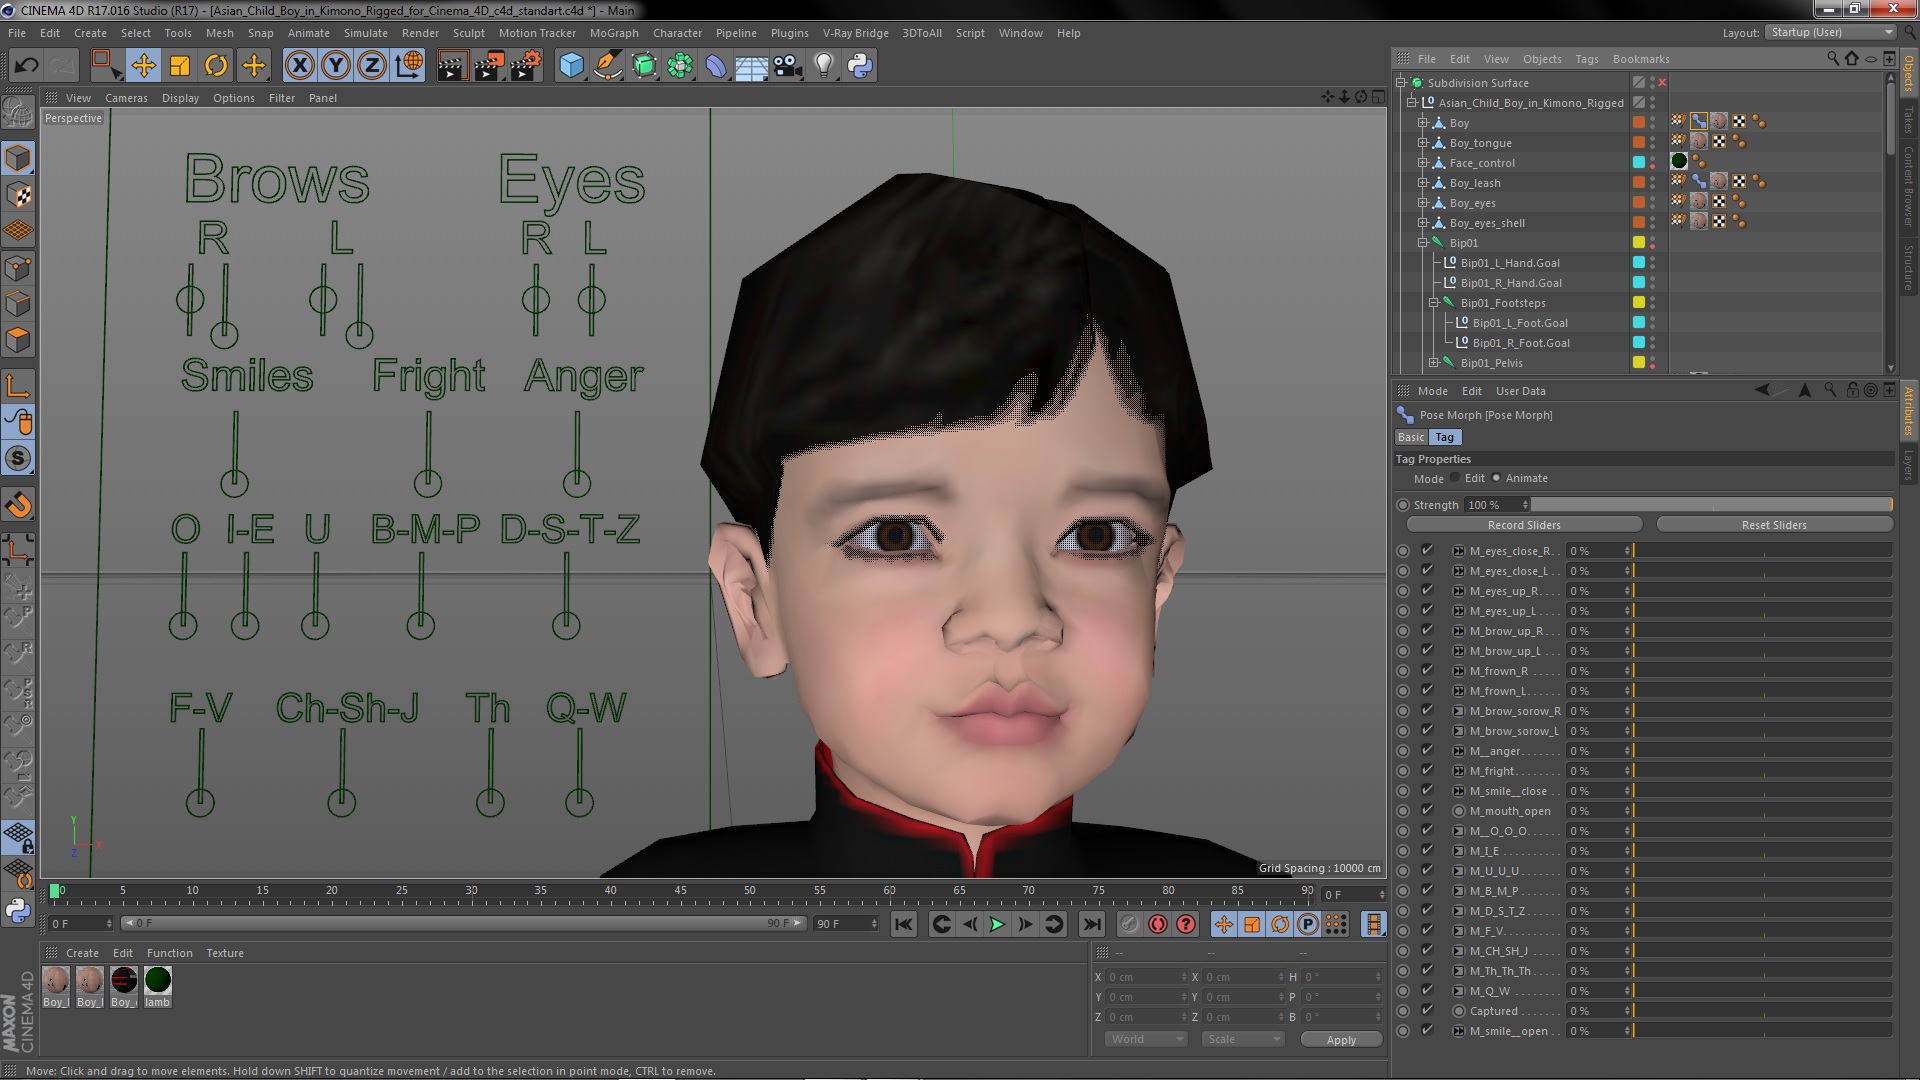This screenshot has height=1080, width=1920.
Task: Add a Floor environment object
Action: point(751,66)
